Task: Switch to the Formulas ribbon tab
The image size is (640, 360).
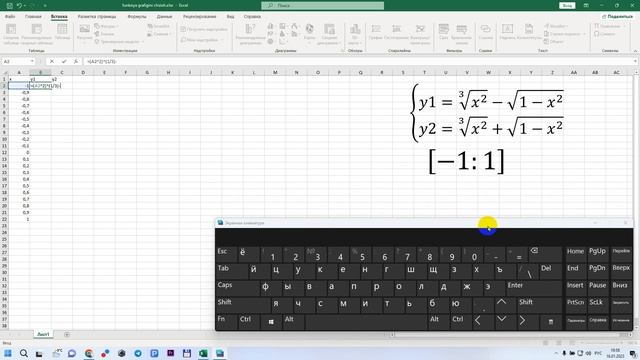Action: click(x=137, y=17)
